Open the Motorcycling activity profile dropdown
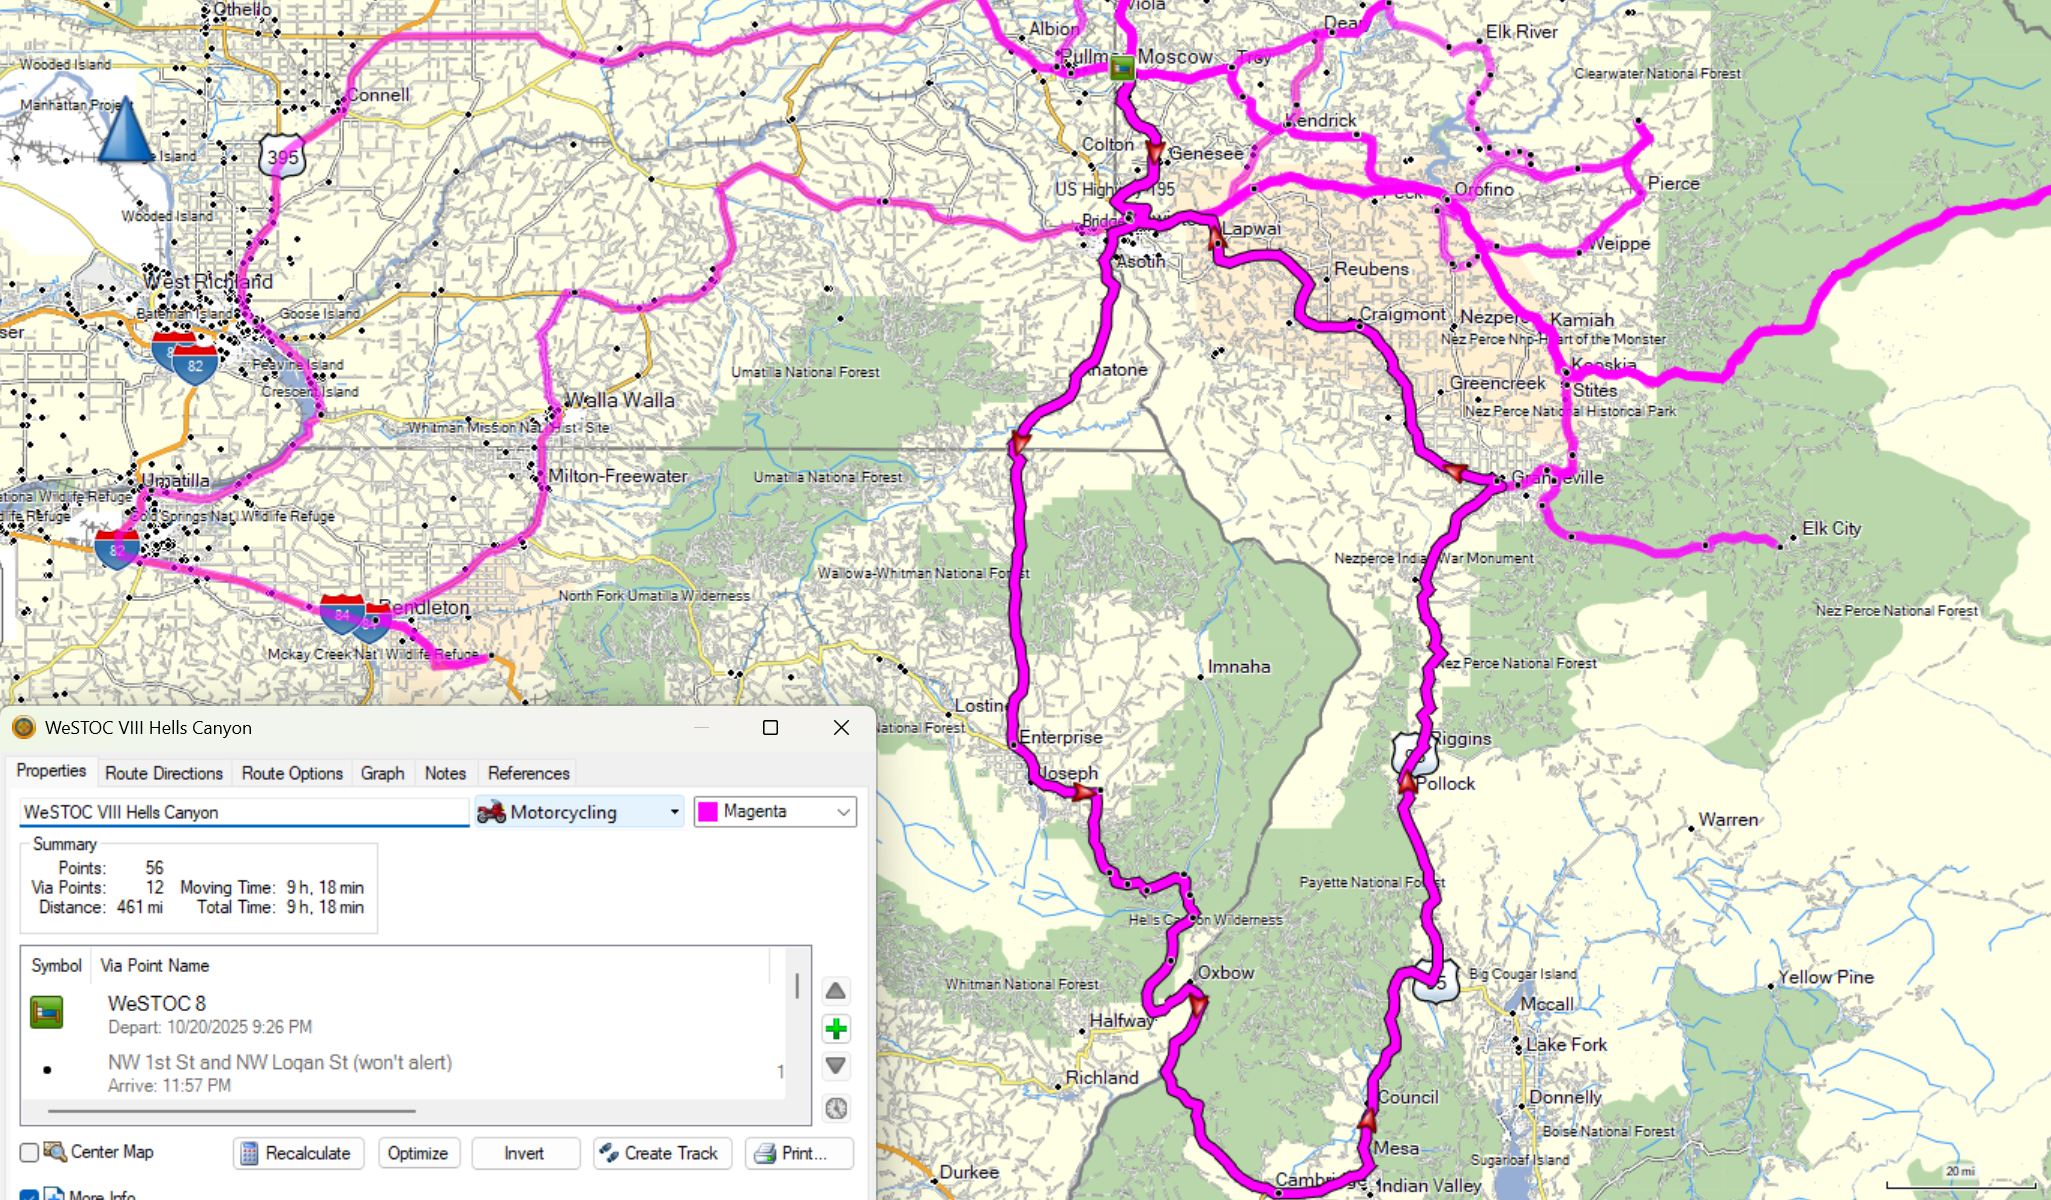Screen dimensions: 2051x1200 [x=579, y=812]
